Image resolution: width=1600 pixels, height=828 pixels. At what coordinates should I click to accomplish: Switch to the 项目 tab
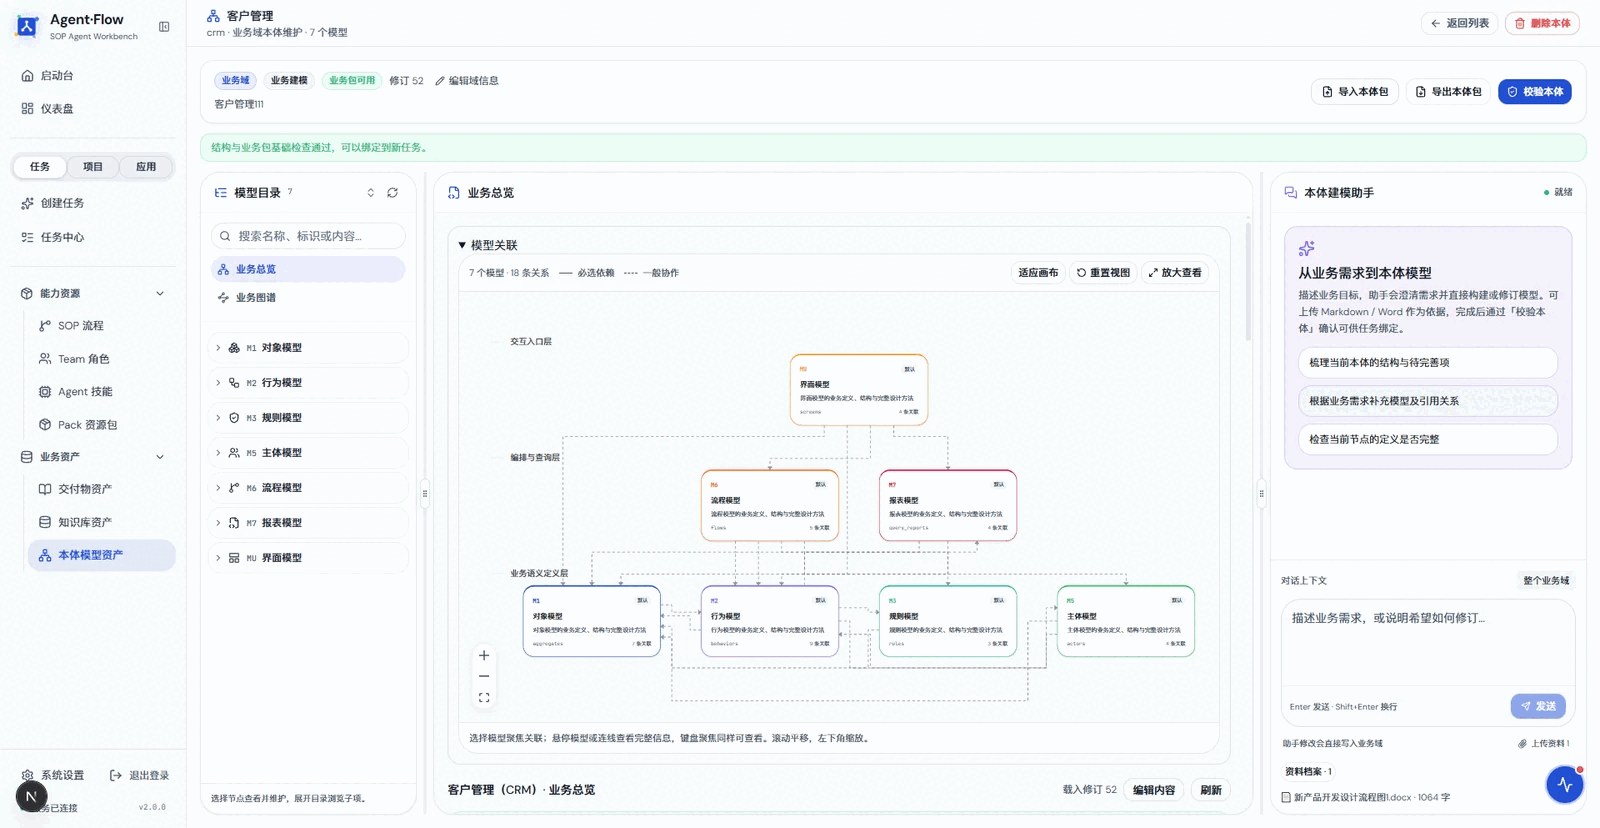pyautogui.click(x=93, y=167)
